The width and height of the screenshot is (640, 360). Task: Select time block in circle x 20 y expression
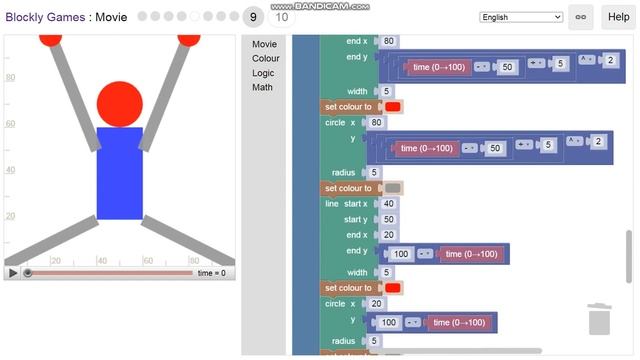click(459, 322)
